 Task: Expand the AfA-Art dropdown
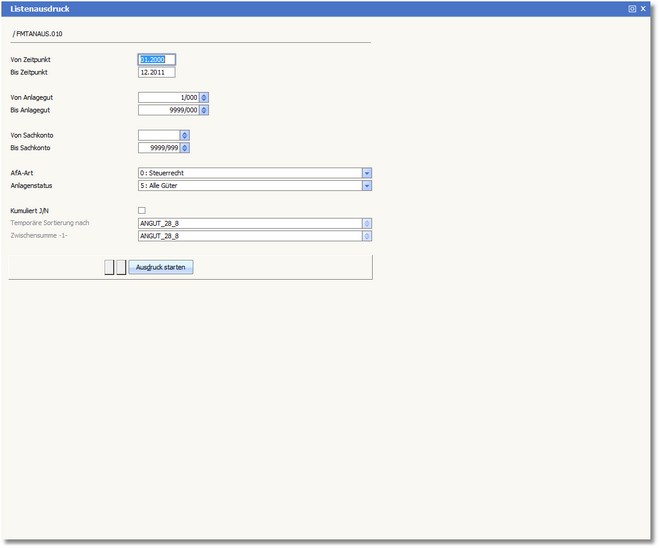367,173
